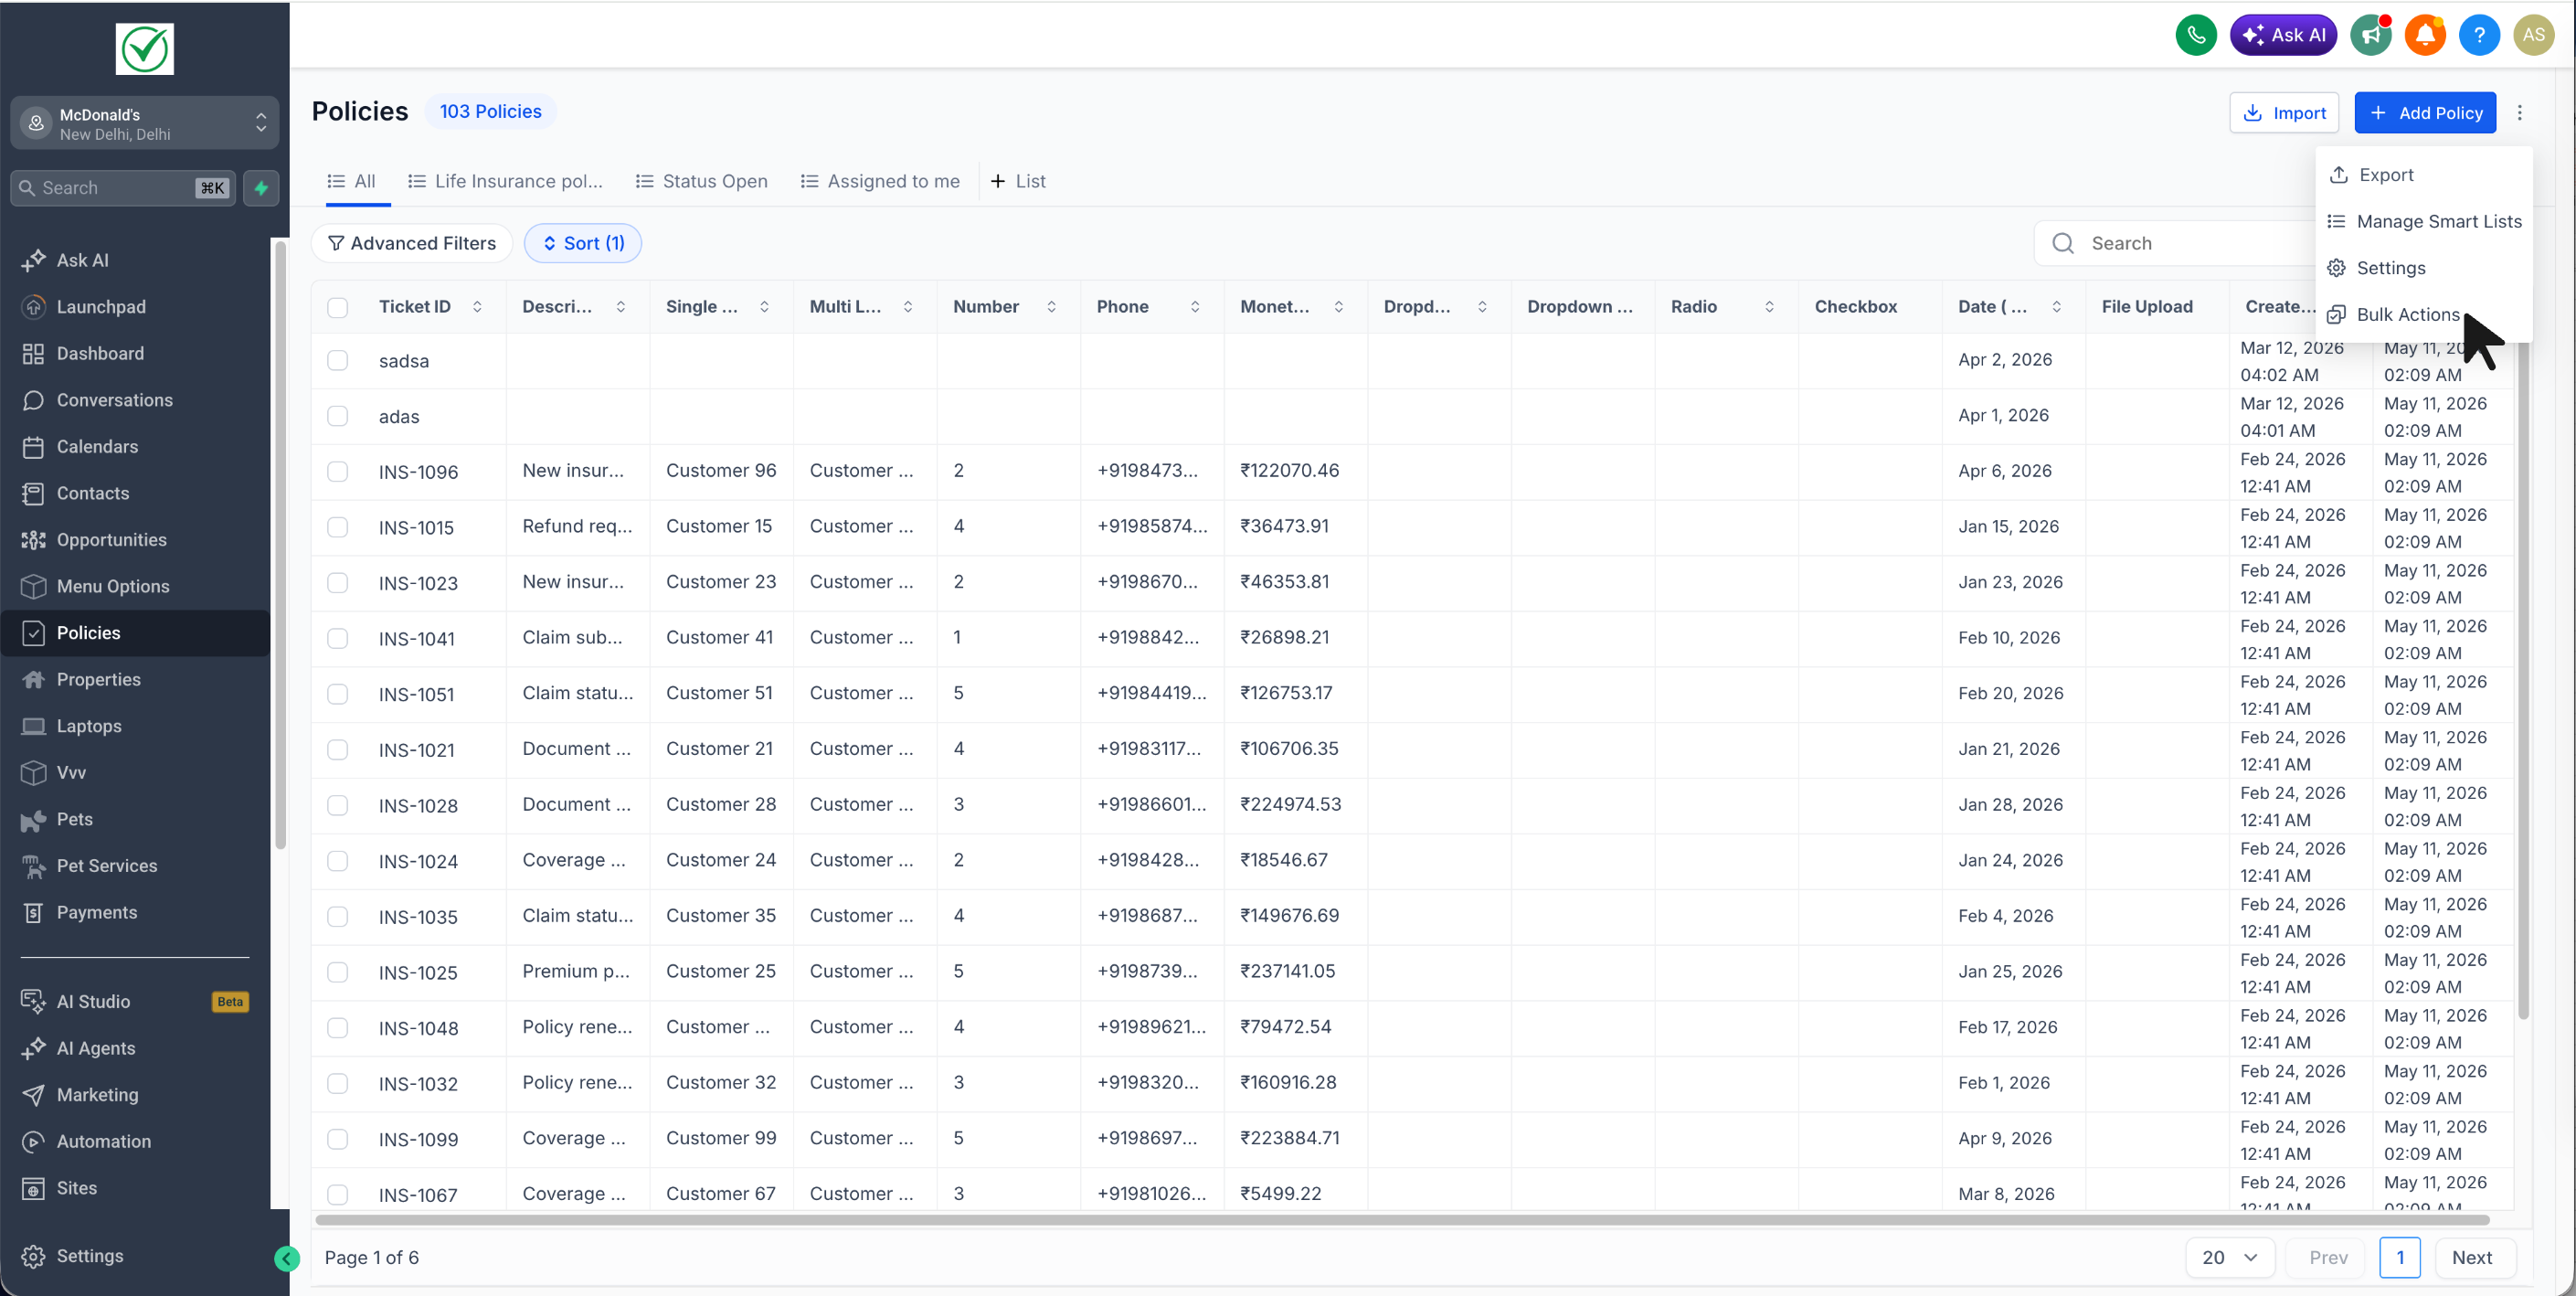Click the Ask AI purple button
The image size is (2576, 1296).
pos(2283,35)
